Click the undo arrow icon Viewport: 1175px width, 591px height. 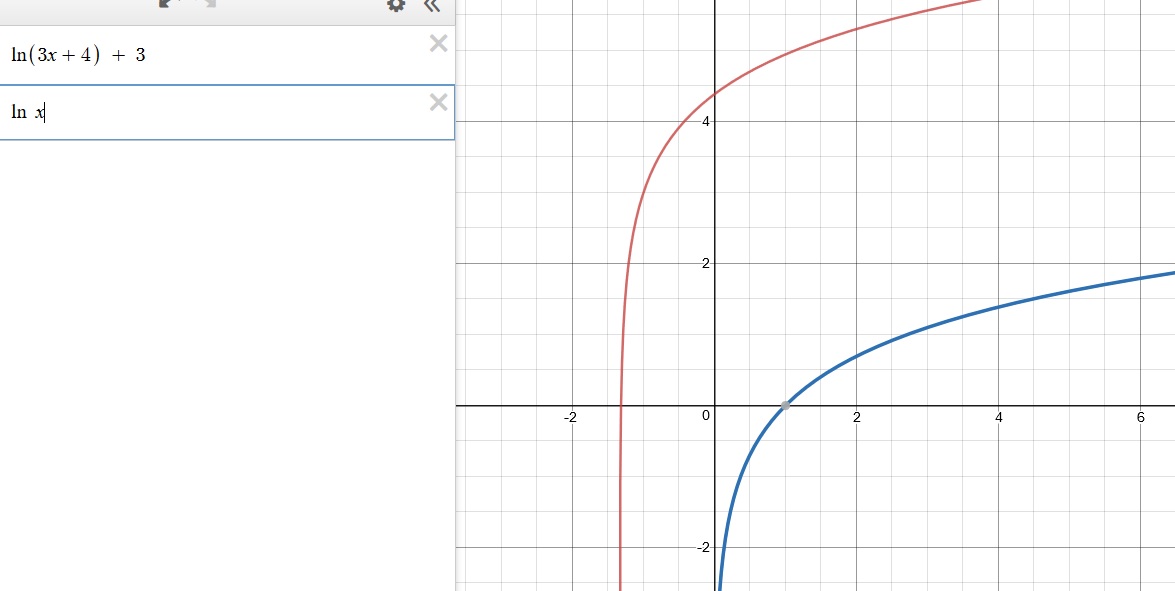[x=167, y=4]
